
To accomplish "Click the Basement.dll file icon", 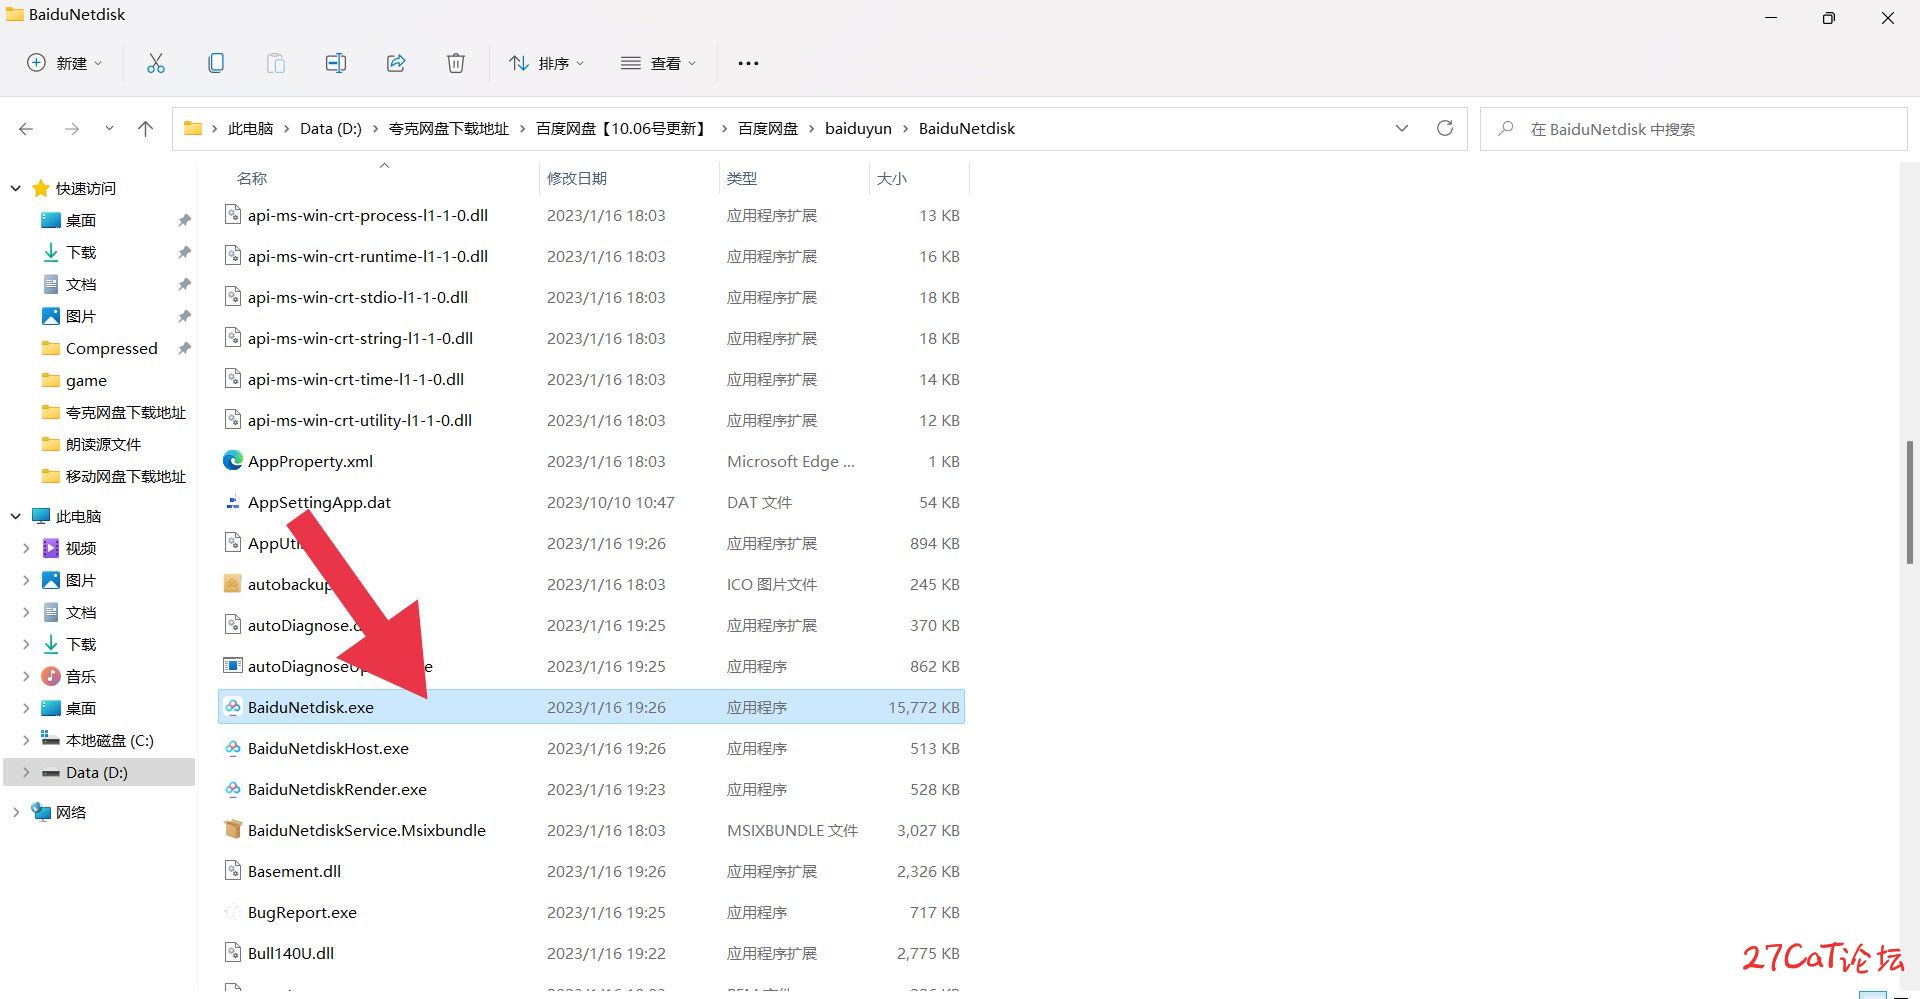I will (x=233, y=871).
